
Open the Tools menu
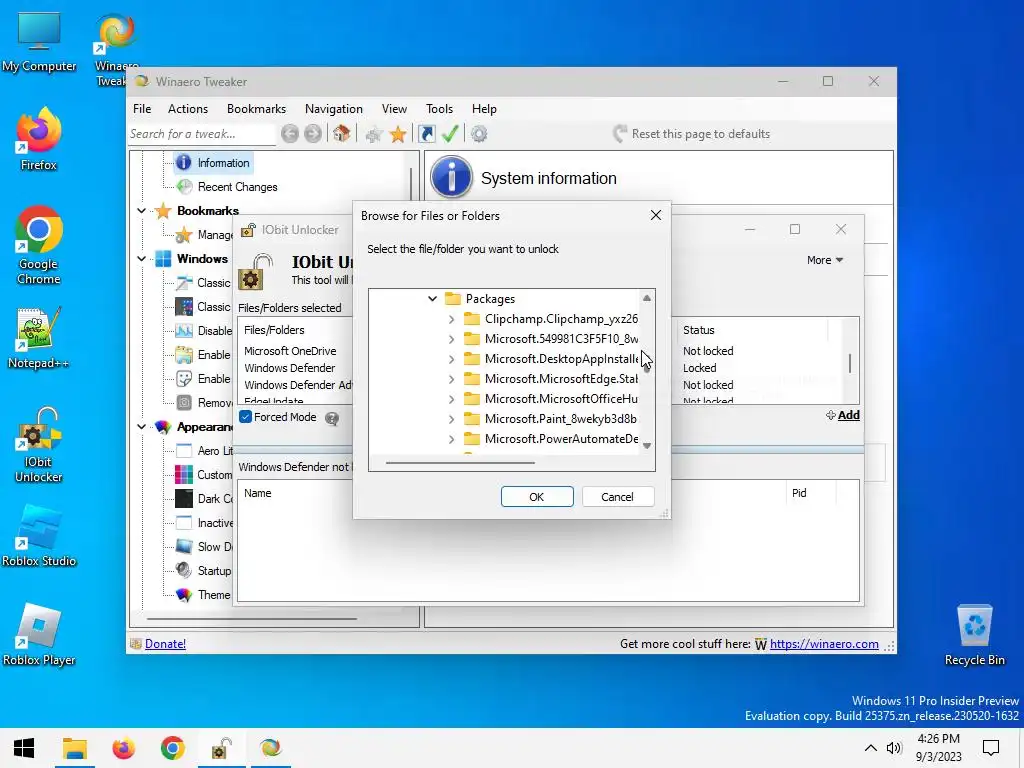pyautogui.click(x=439, y=109)
